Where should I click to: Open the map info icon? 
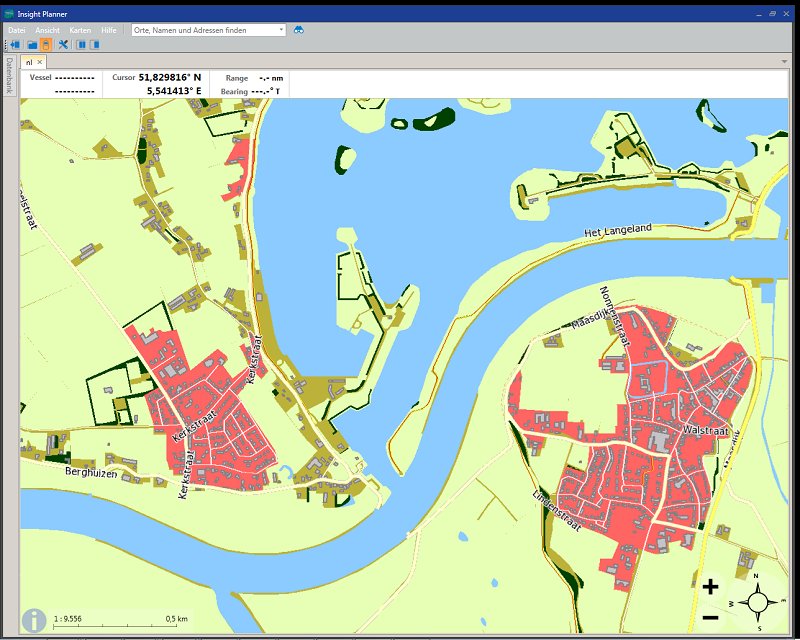(34, 620)
